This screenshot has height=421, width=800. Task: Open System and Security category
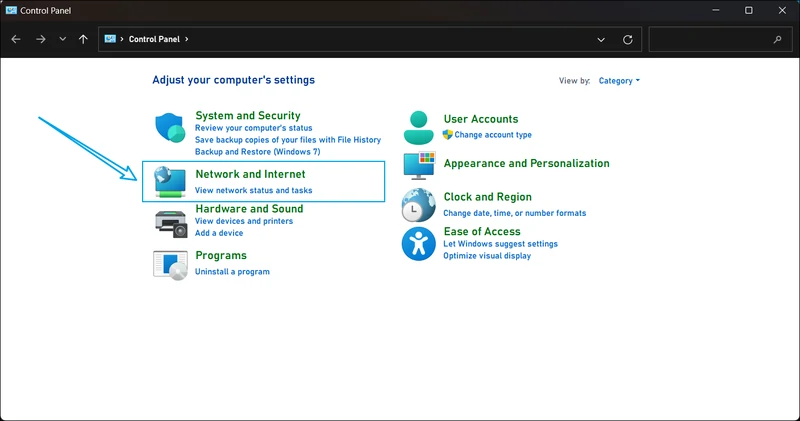click(x=248, y=115)
